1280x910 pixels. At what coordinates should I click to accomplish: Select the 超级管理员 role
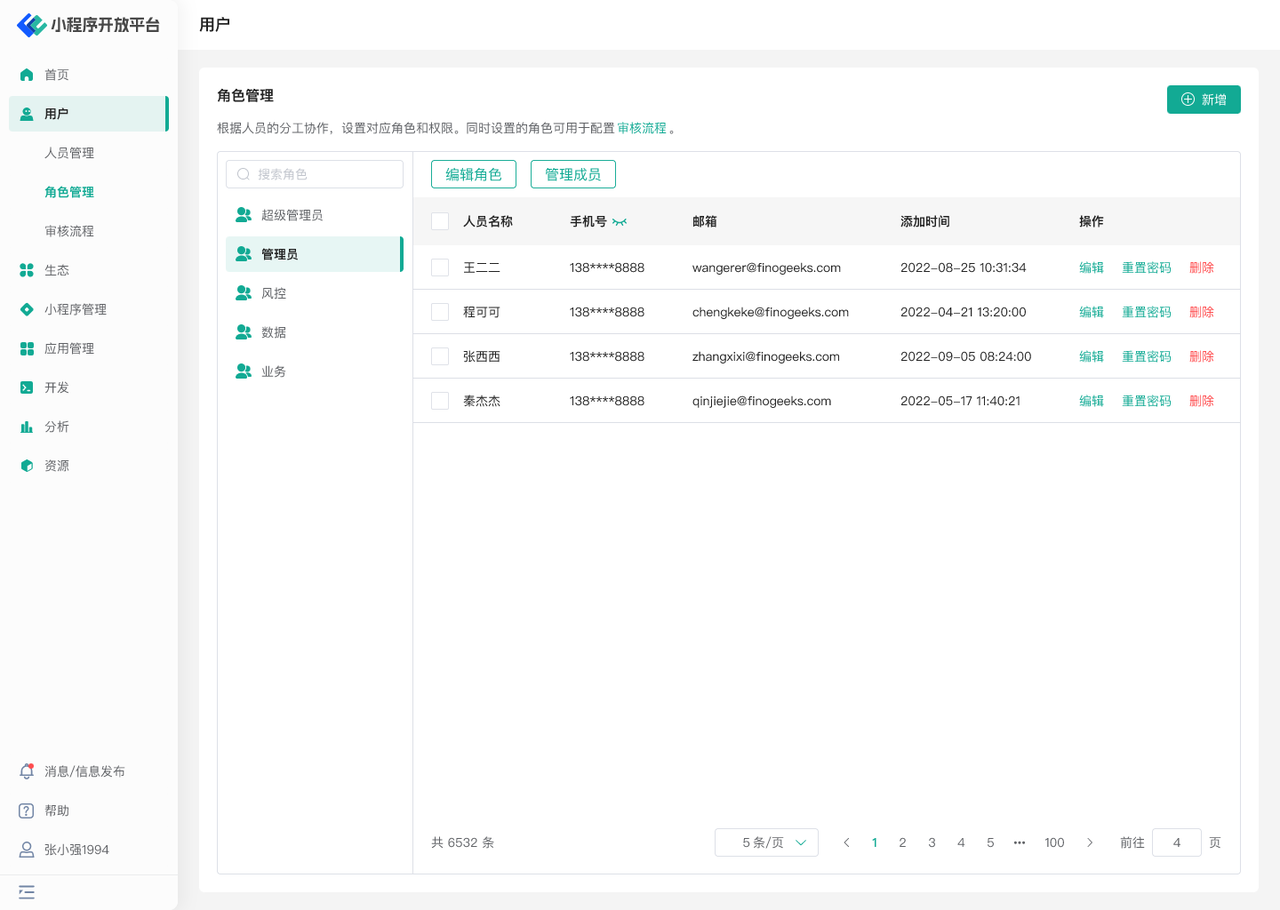[x=291, y=215]
